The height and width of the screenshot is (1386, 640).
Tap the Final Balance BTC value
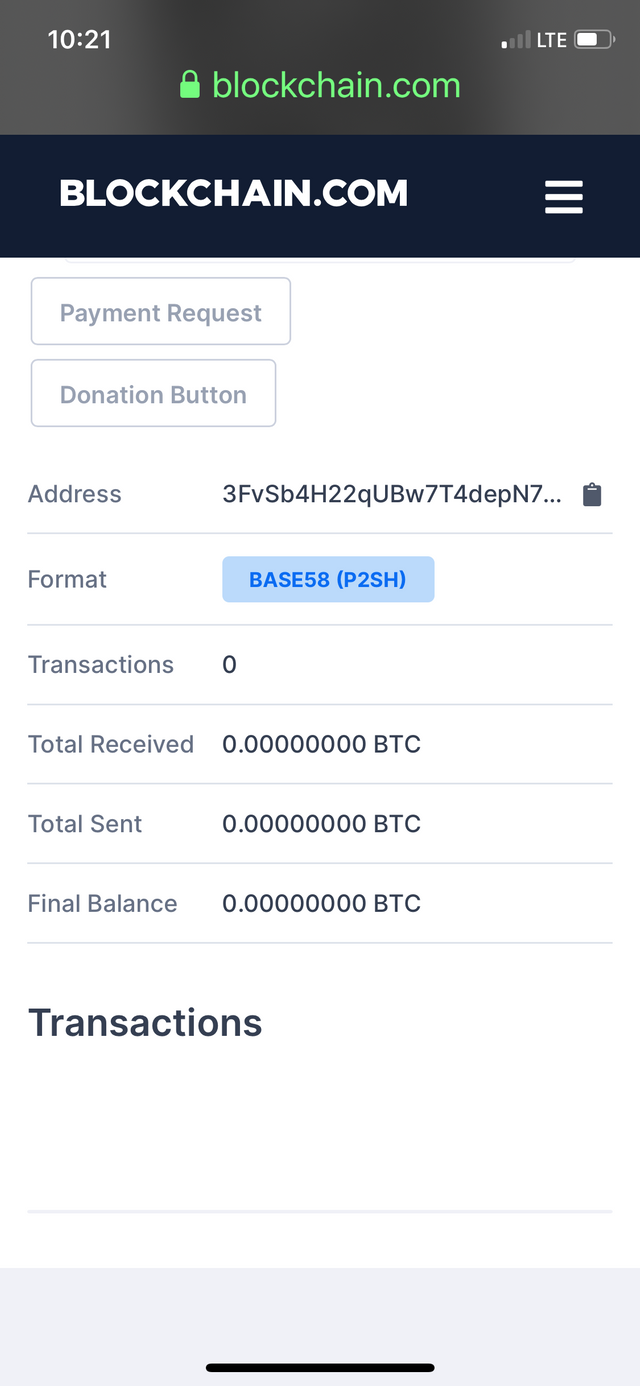321,904
